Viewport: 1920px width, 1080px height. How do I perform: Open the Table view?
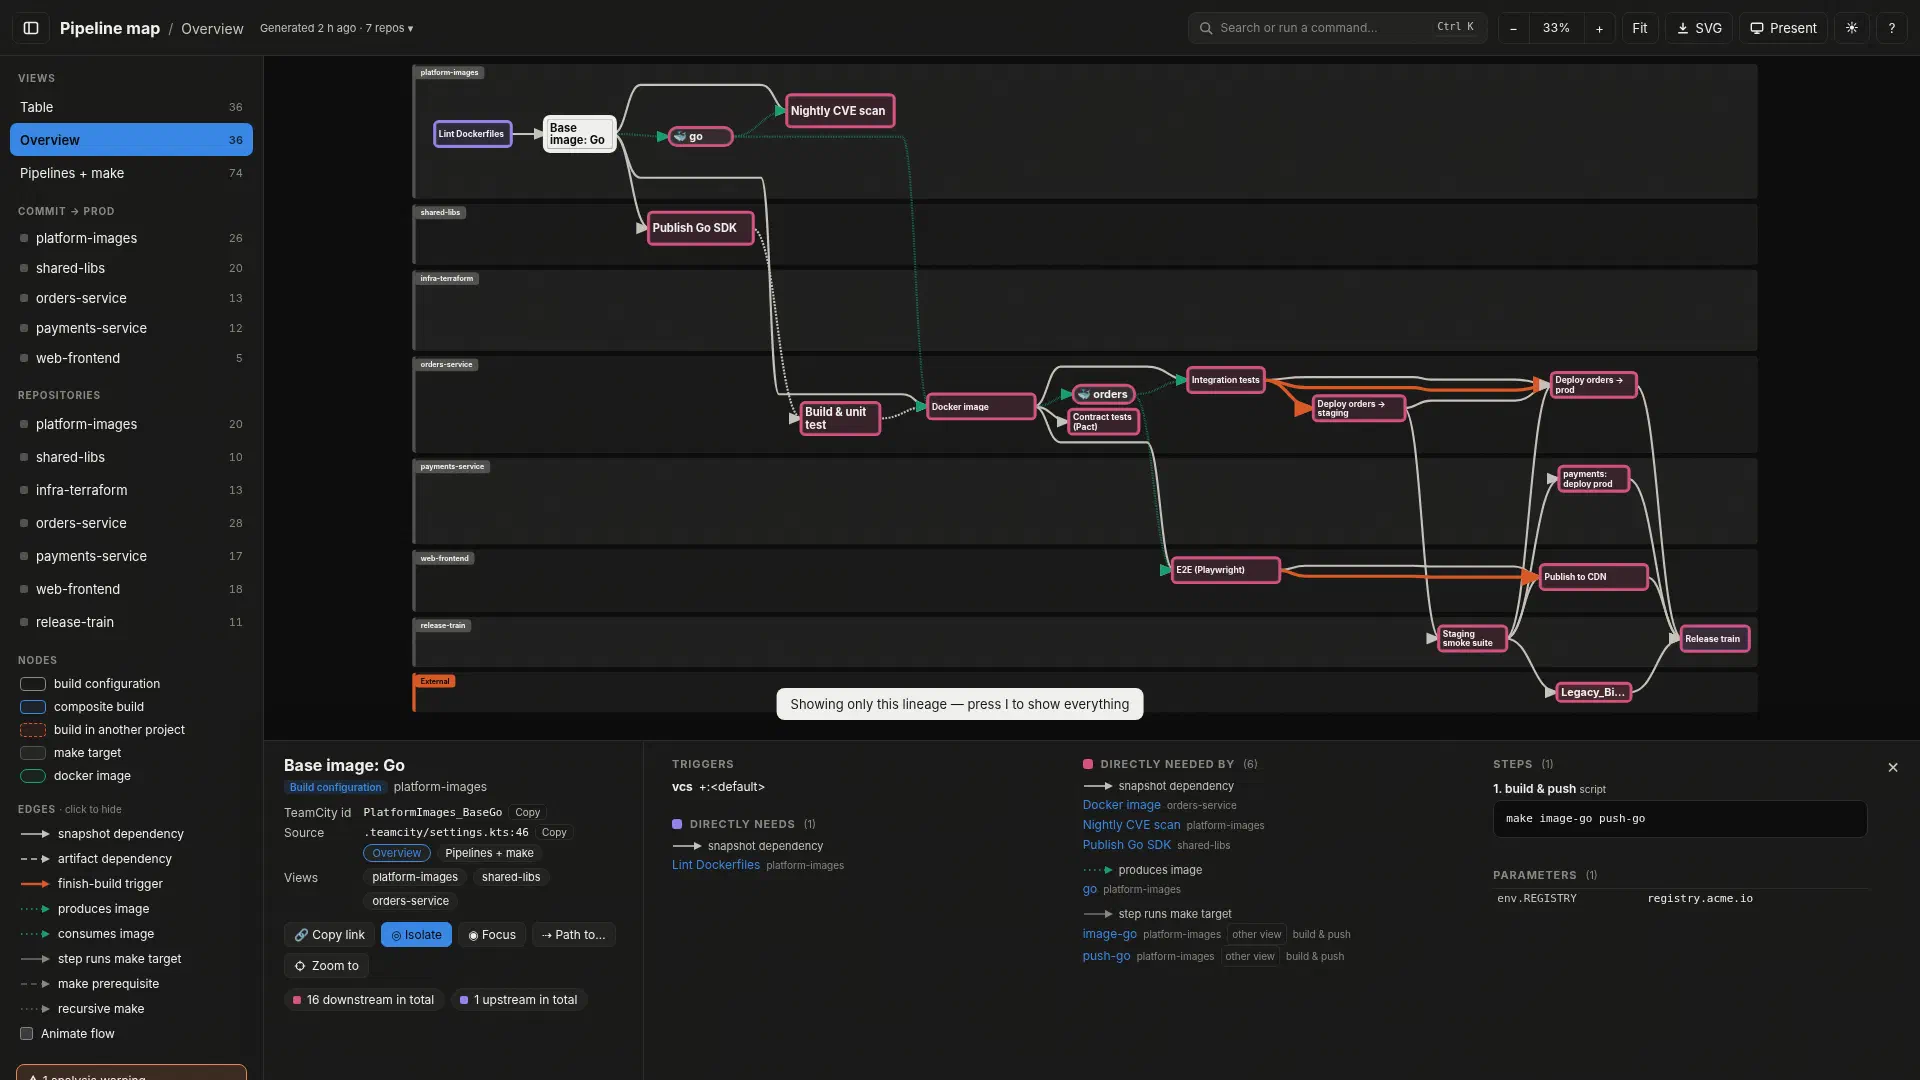pos(131,107)
